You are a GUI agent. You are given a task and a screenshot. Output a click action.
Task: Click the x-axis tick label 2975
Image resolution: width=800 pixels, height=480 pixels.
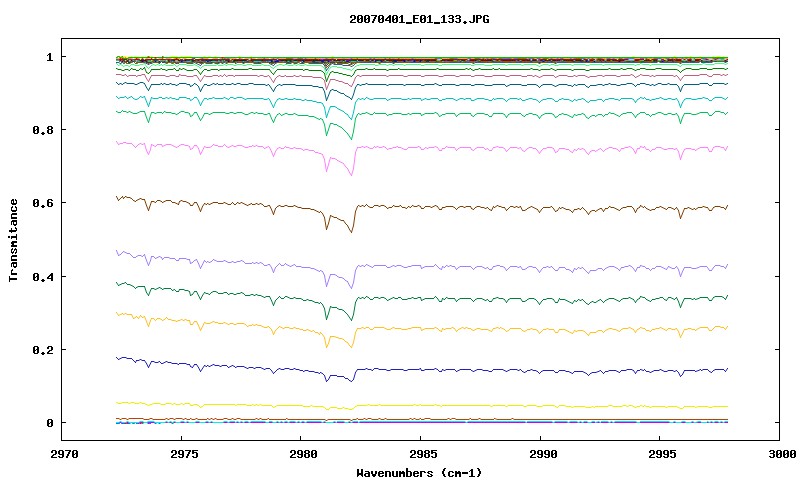tap(182, 454)
